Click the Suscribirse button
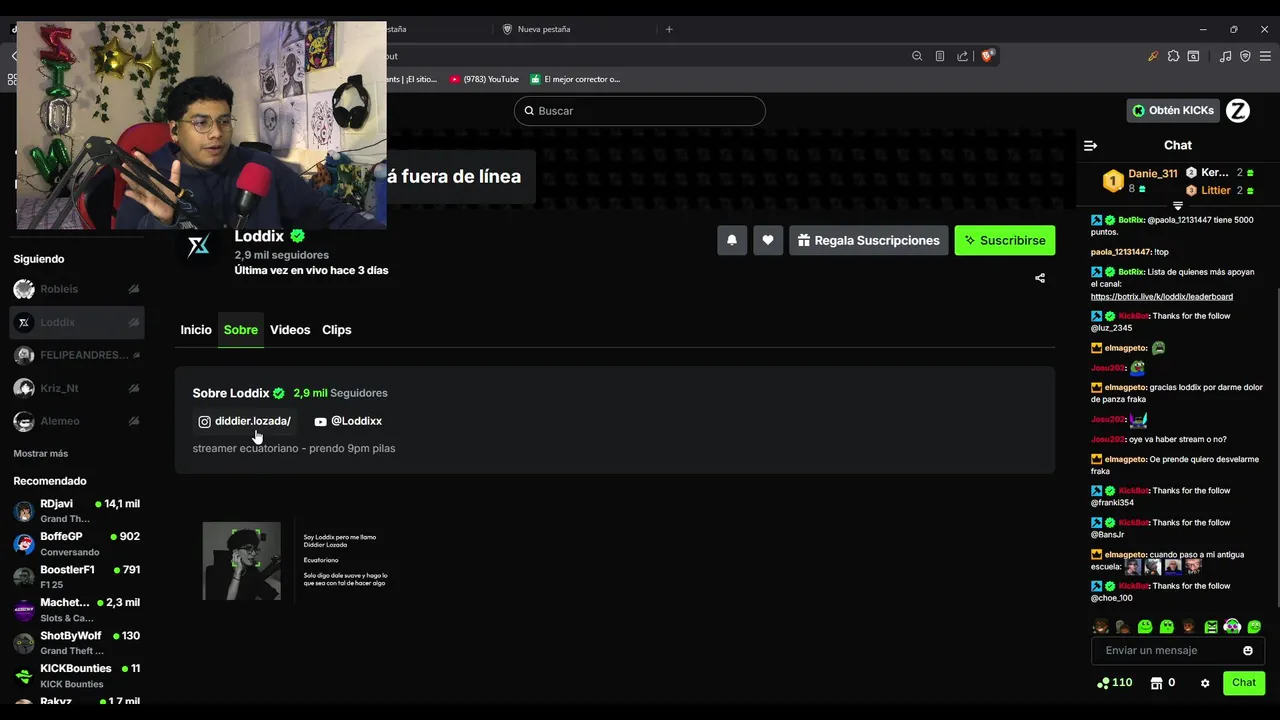This screenshot has height=720, width=1280. tap(1005, 240)
